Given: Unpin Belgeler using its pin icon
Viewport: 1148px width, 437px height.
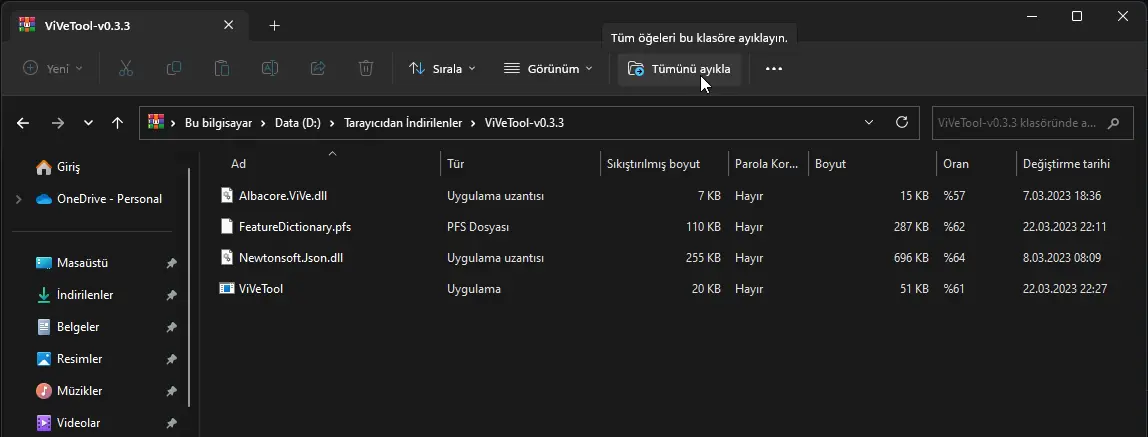Looking at the screenshot, I should (171, 327).
